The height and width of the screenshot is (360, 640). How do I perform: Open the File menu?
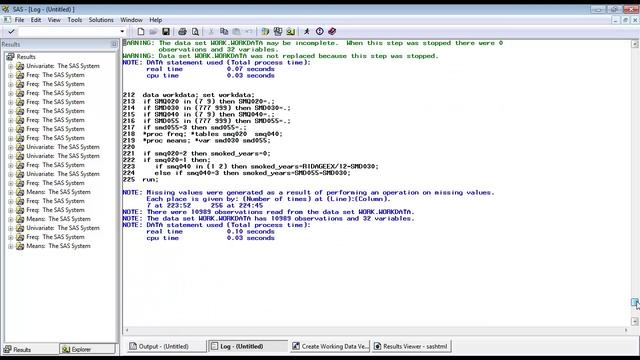[x=19, y=20]
